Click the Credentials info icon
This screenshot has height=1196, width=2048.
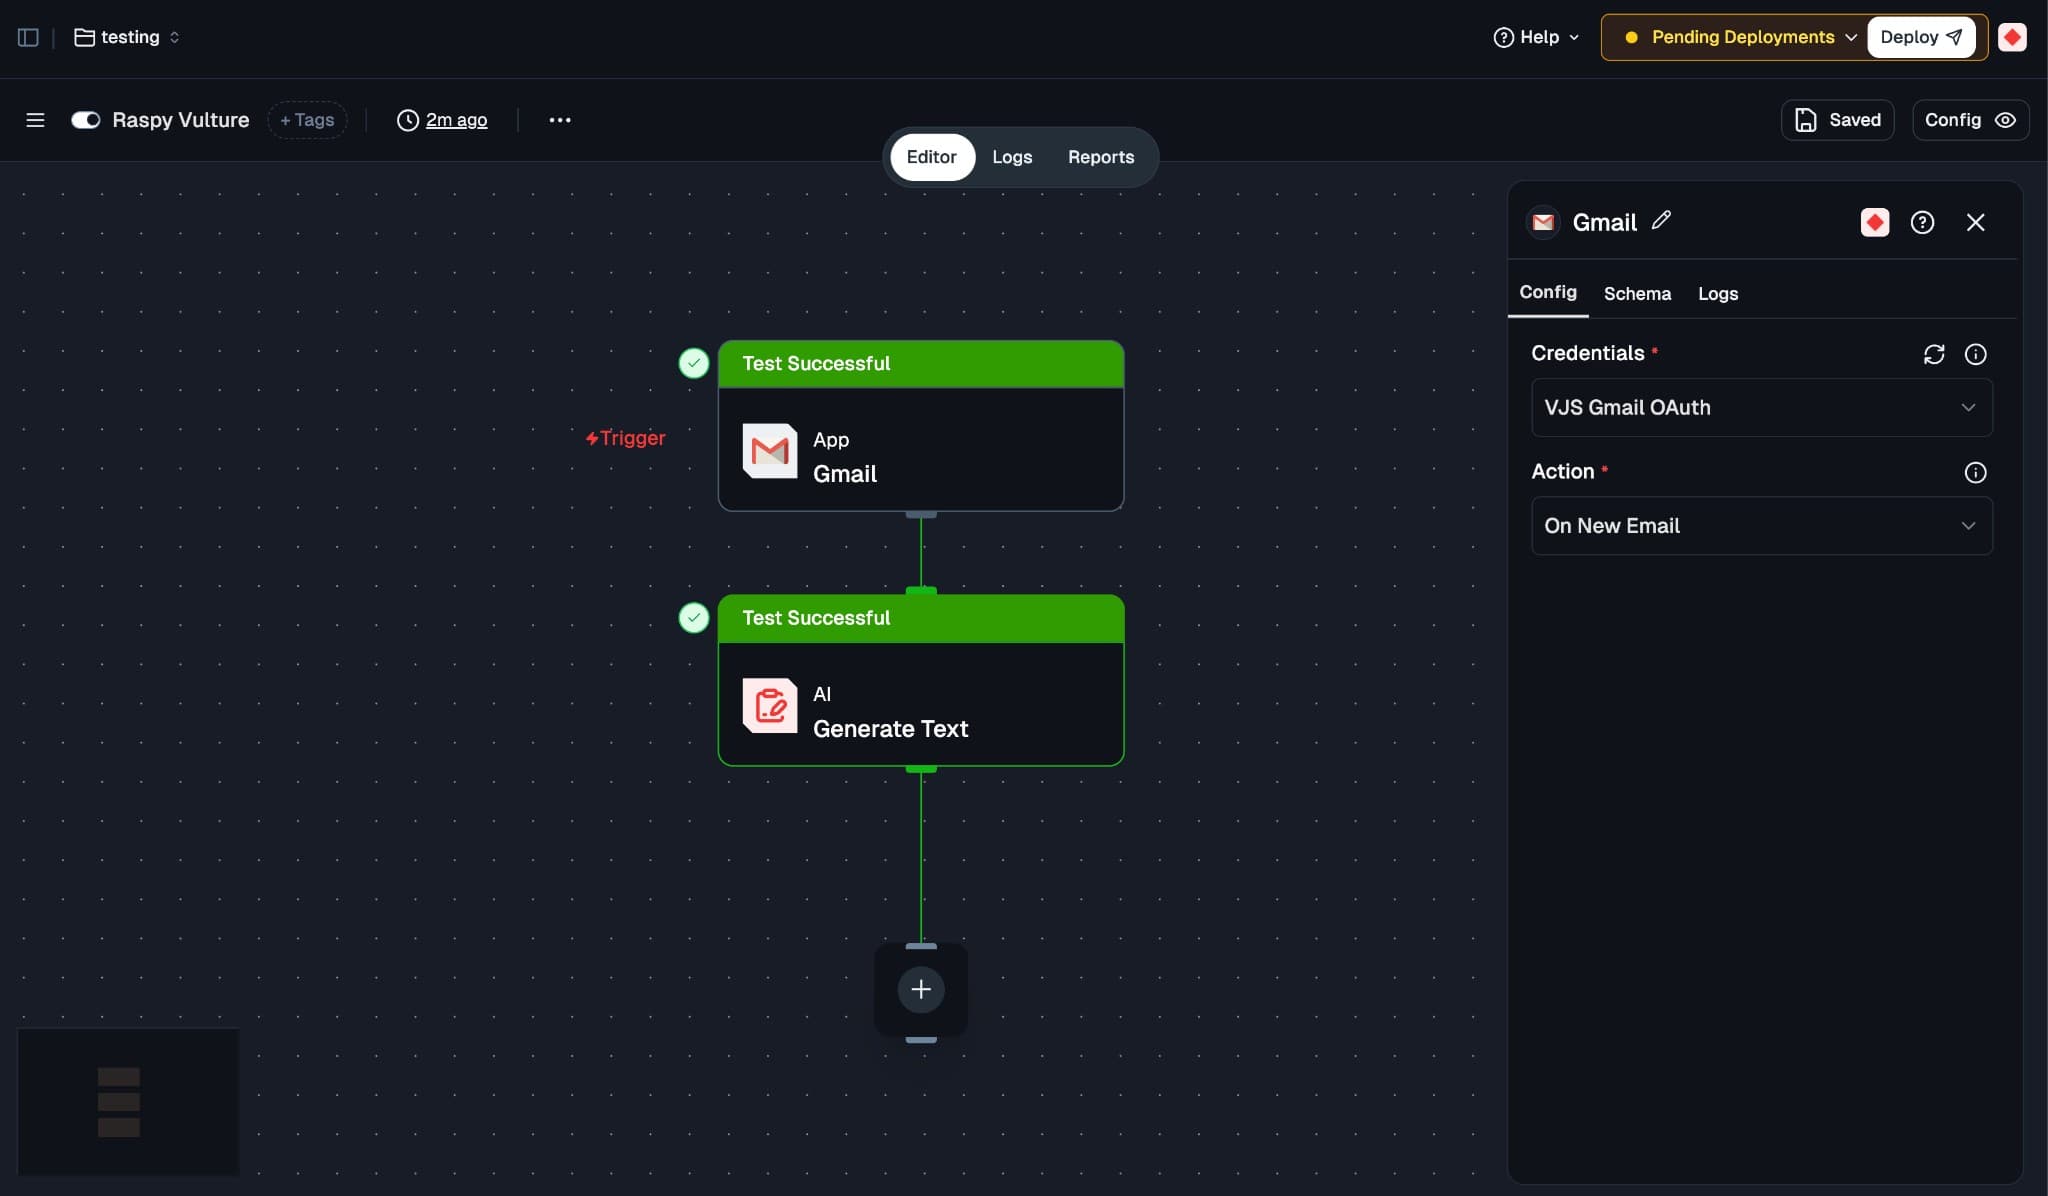[x=1975, y=354]
